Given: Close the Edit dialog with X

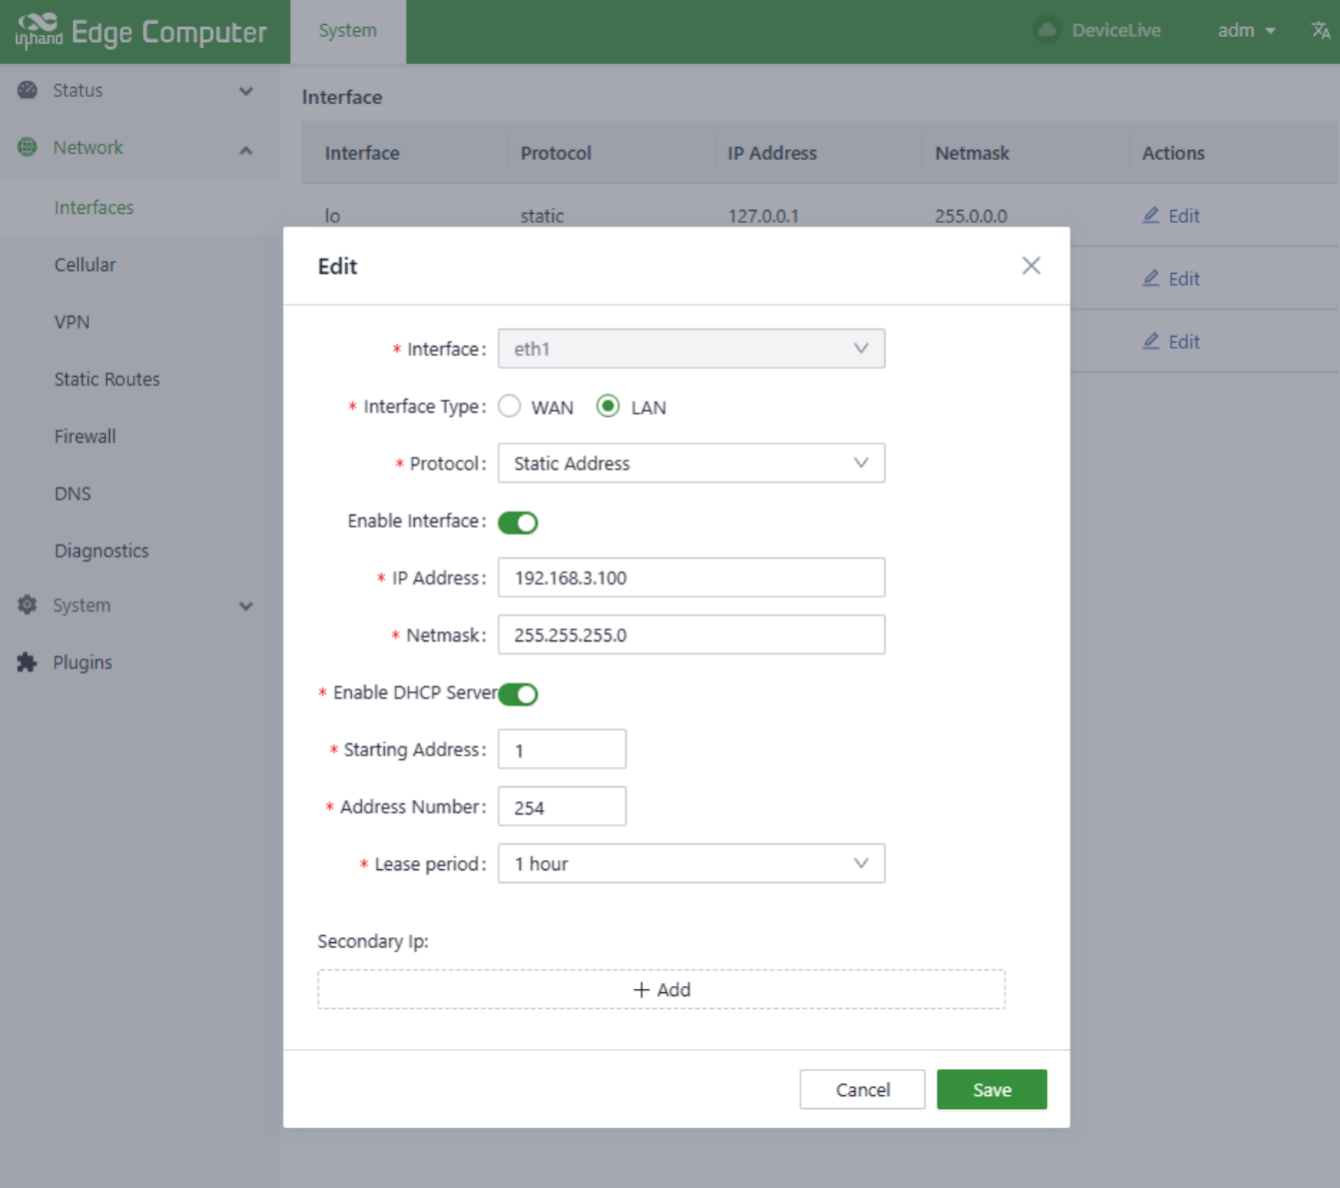Looking at the screenshot, I should pyautogui.click(x=1031, y=266).
